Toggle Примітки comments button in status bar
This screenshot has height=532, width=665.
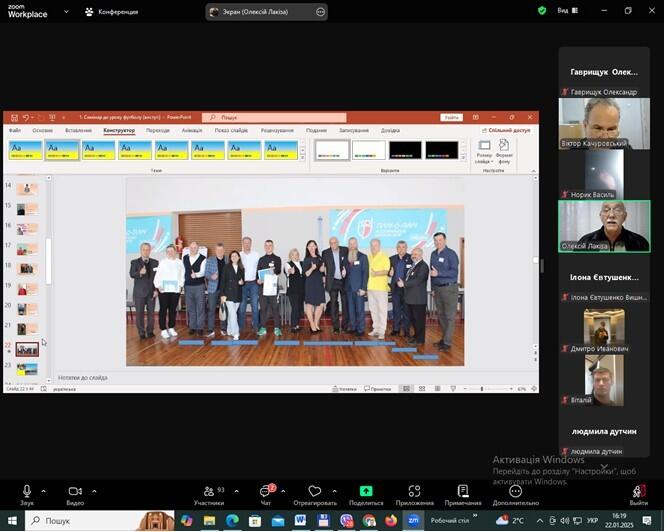coord(377,389)
